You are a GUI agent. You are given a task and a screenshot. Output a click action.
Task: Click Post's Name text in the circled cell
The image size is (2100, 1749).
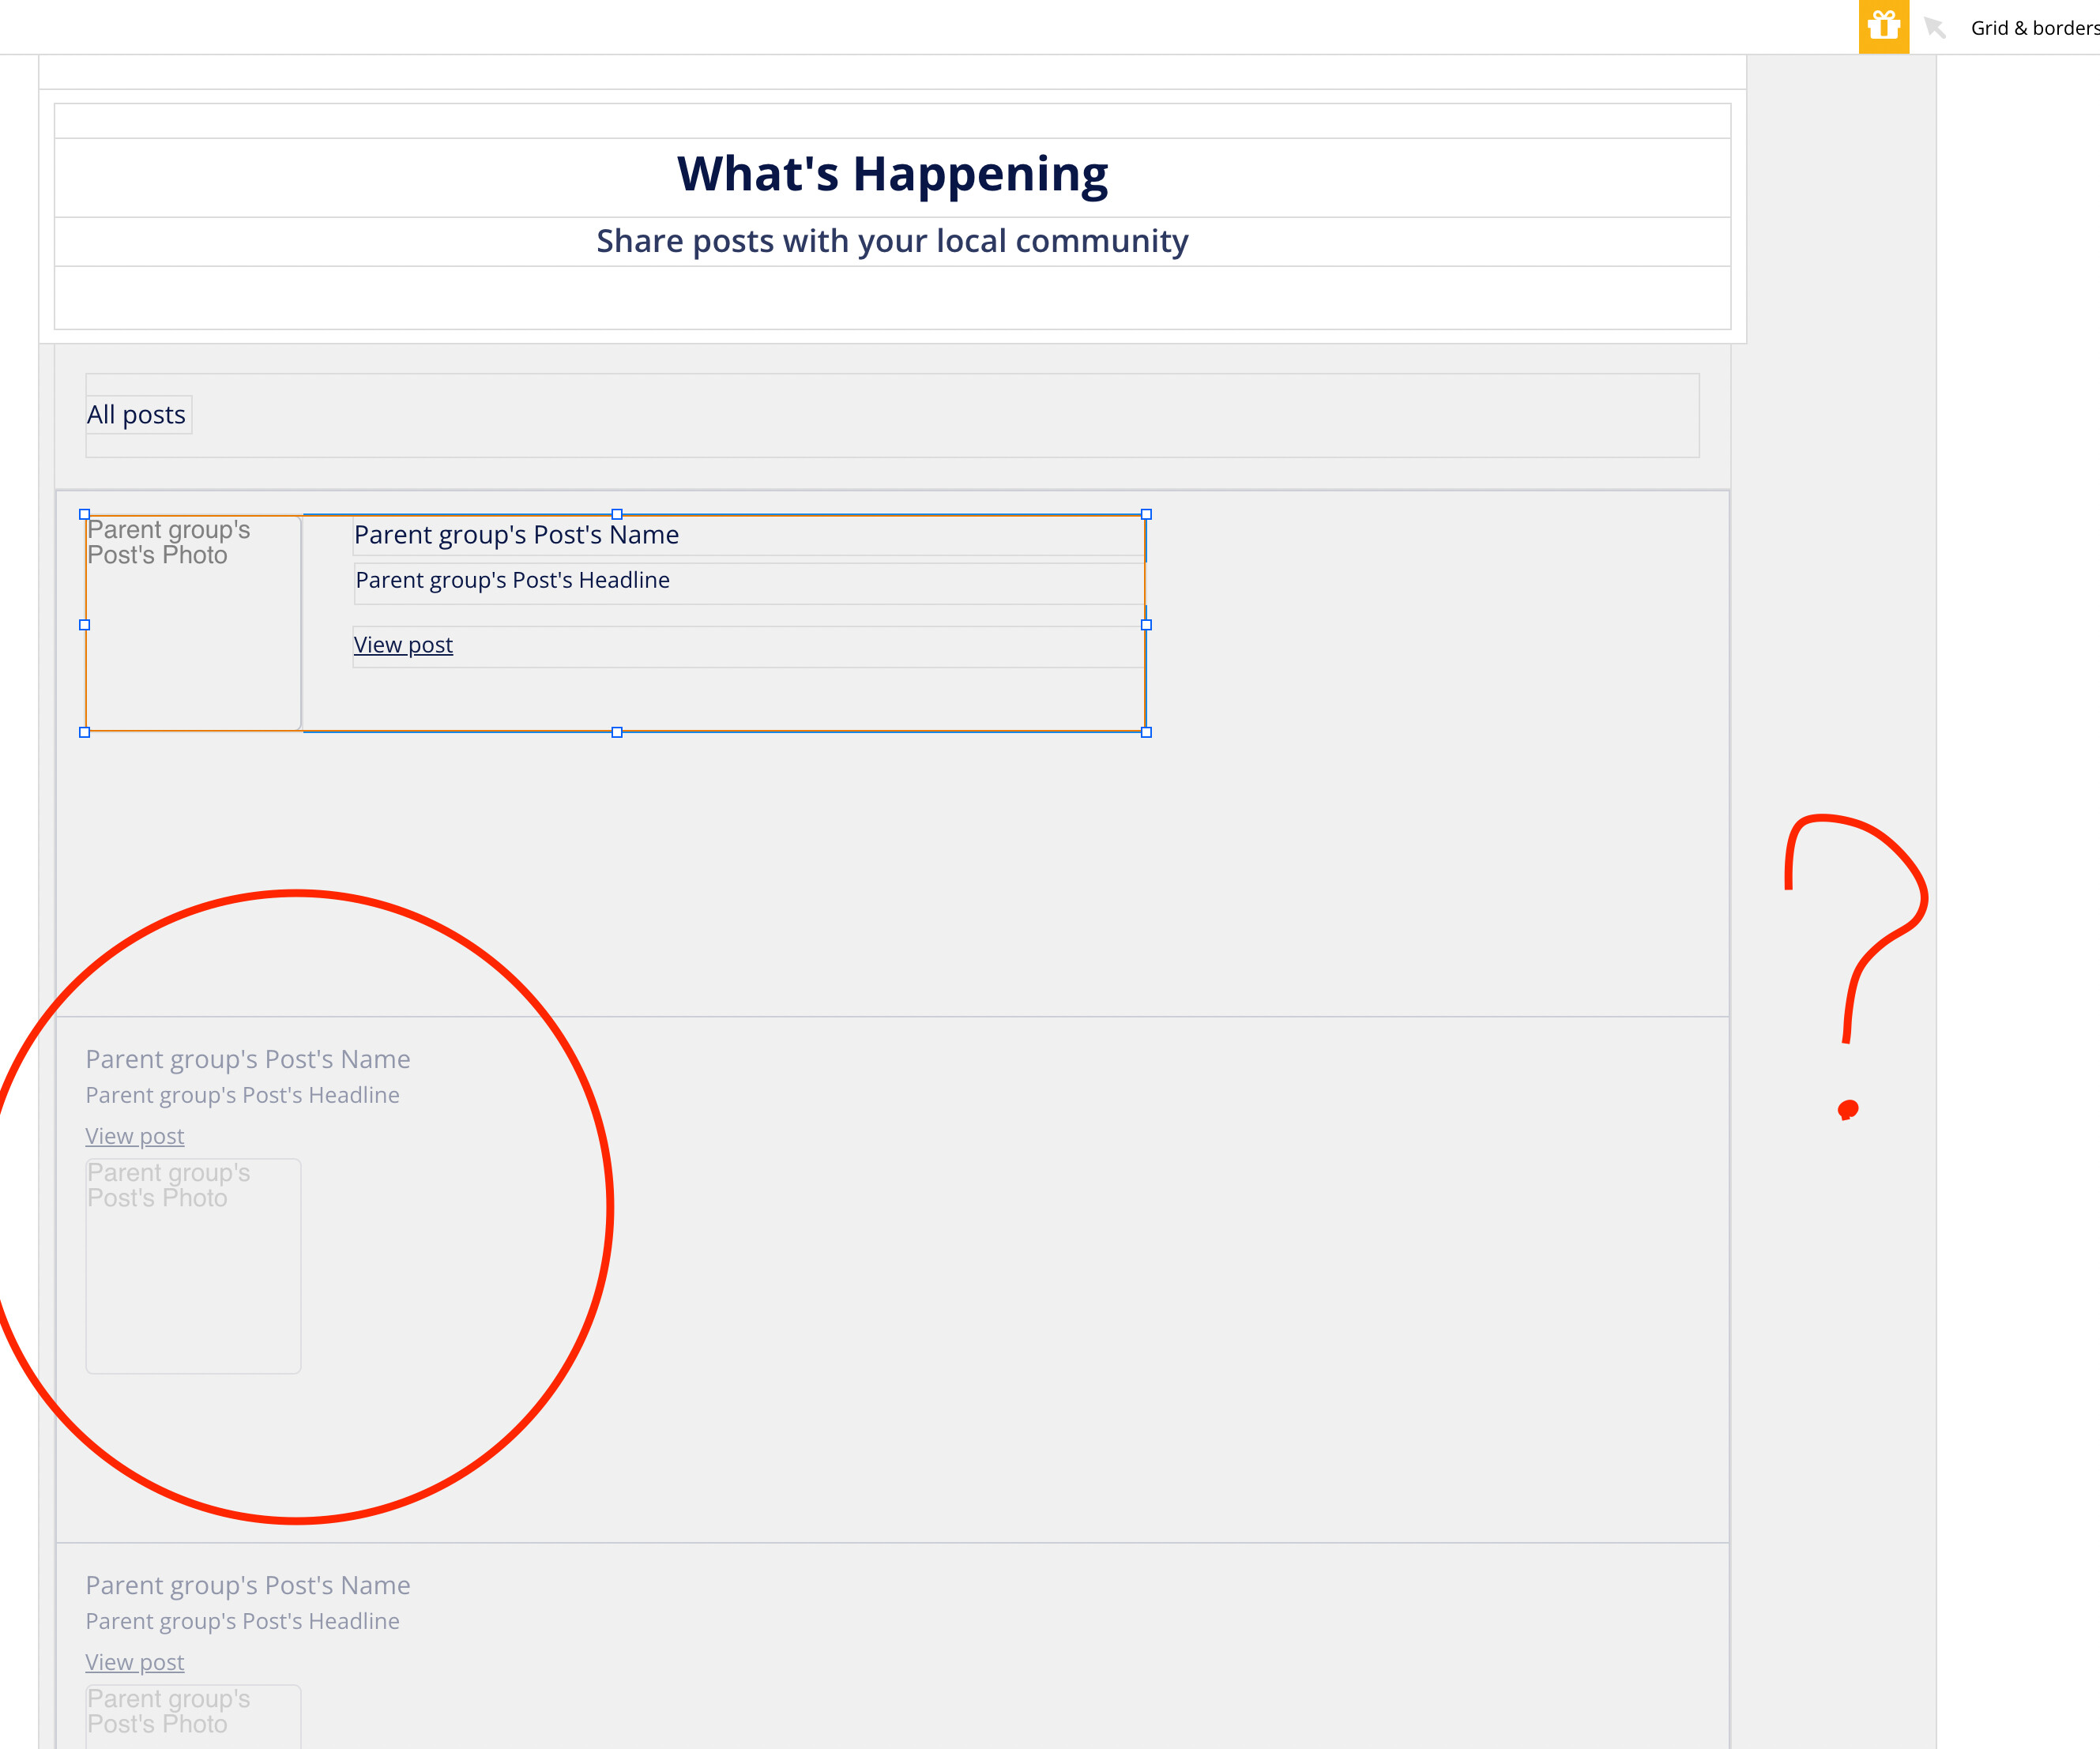pyautogui.click(x=248, y=1059)
